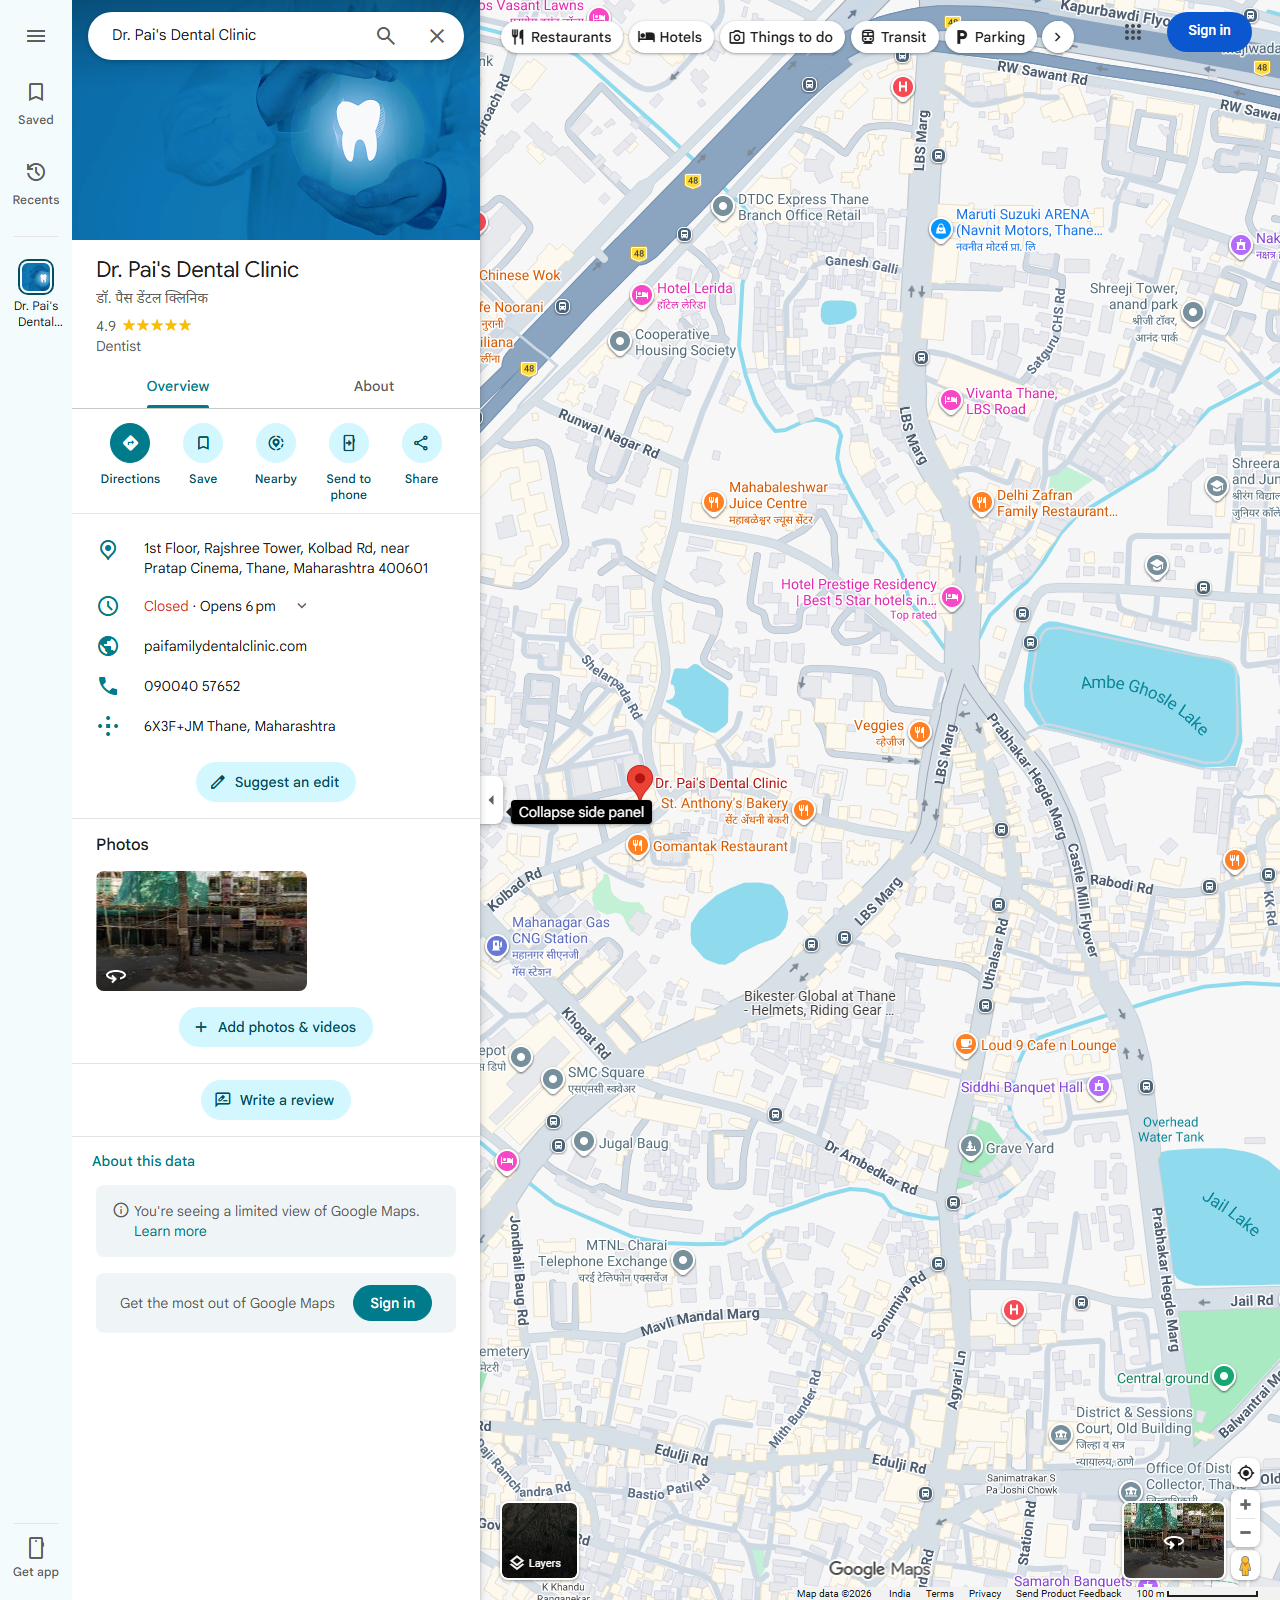
Task: Collapse the side panel arrow
Action: tap(491, 800)
